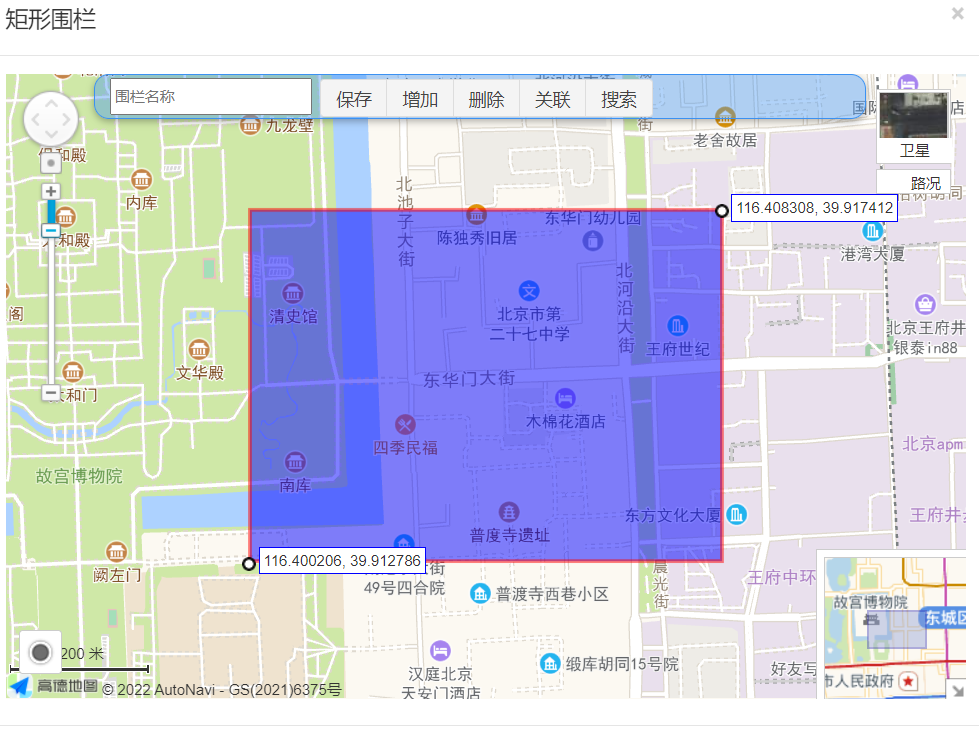Click the 缎库胡同15号院 residence icon
This screenshot has height=733, width=979.
point(550,663)
